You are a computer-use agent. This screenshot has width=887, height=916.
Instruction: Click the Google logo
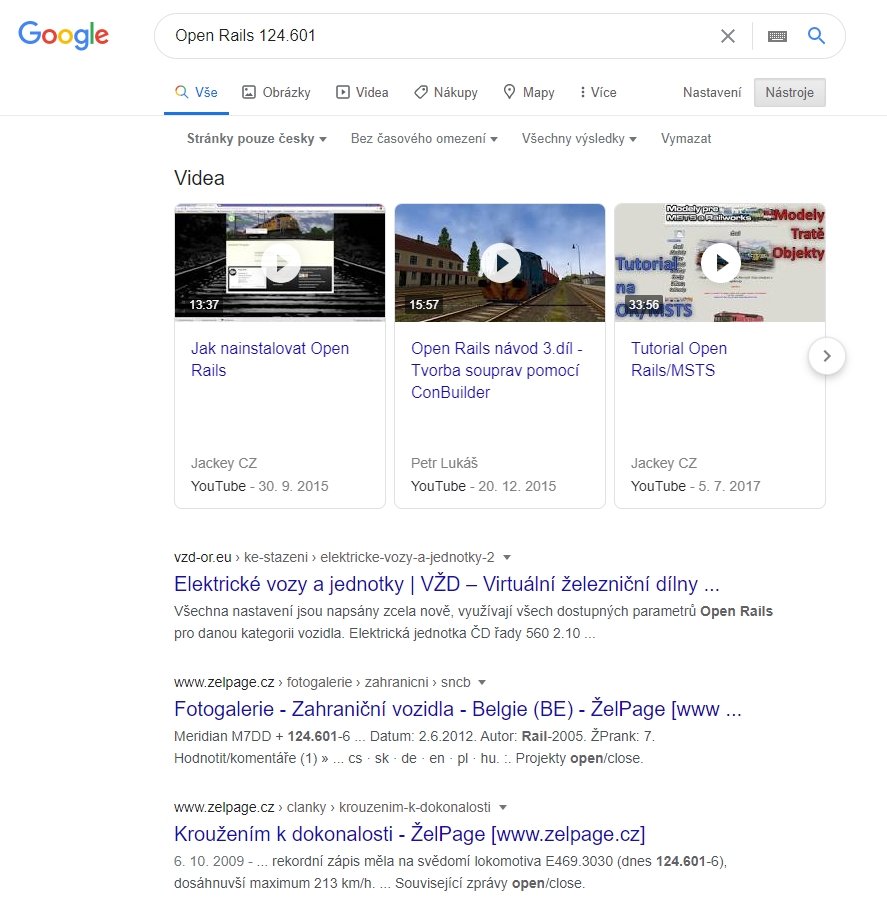pyautogui.click(x=63, y=35)
